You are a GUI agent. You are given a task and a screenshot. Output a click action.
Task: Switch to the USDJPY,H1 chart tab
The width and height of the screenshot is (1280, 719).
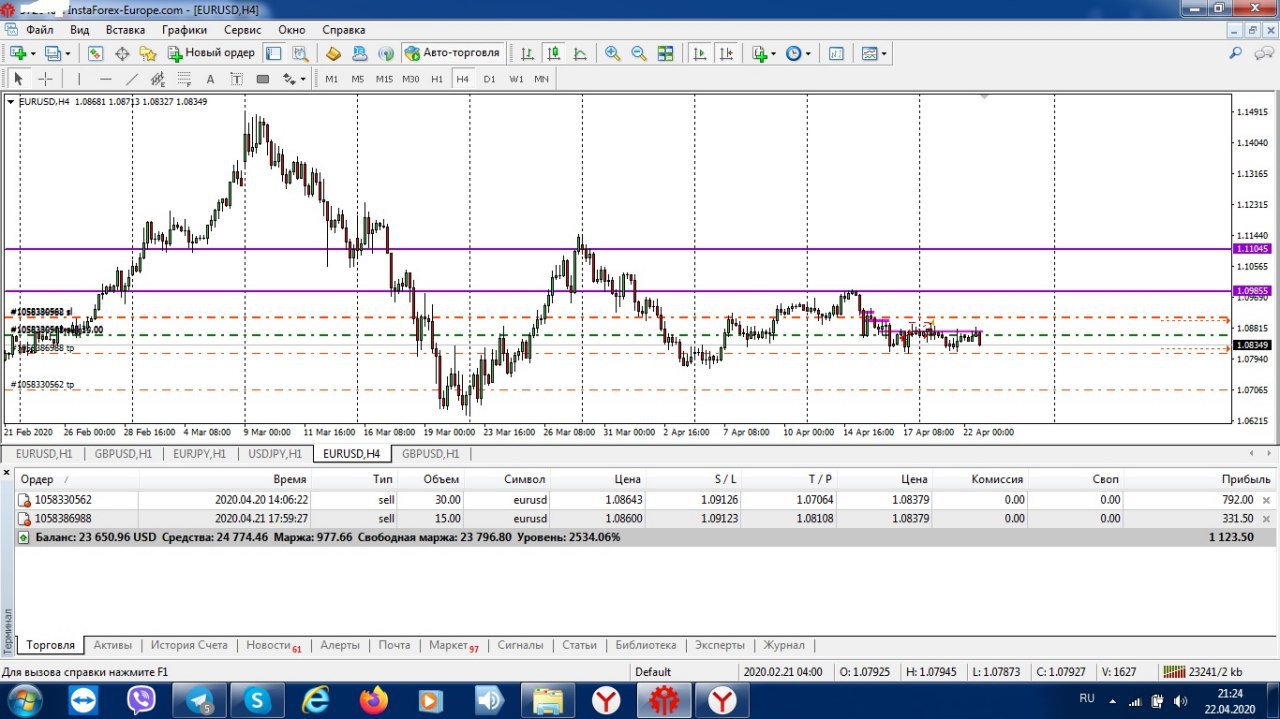(275, 453)
